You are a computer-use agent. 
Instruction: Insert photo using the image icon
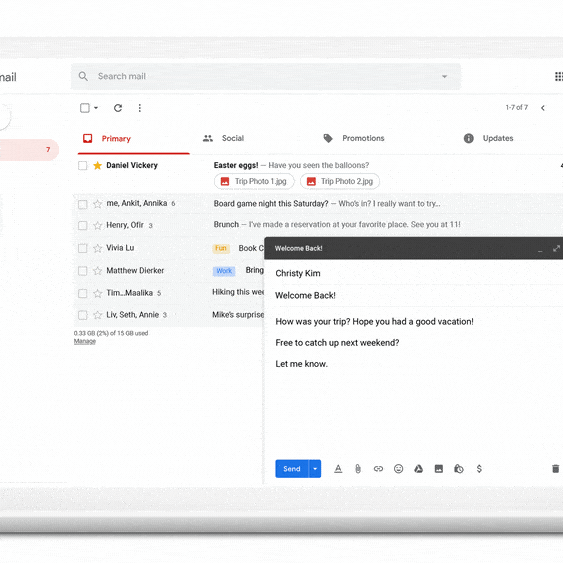point(439,469)
